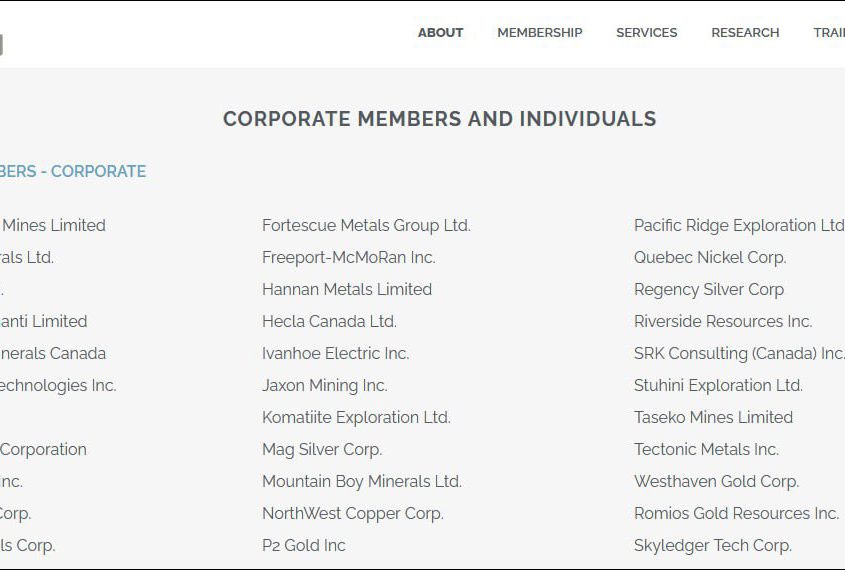Select Jaxon Mining Inc. entry
The height and width of the screenshot is (570, 845).
click(x=324, y=386)
